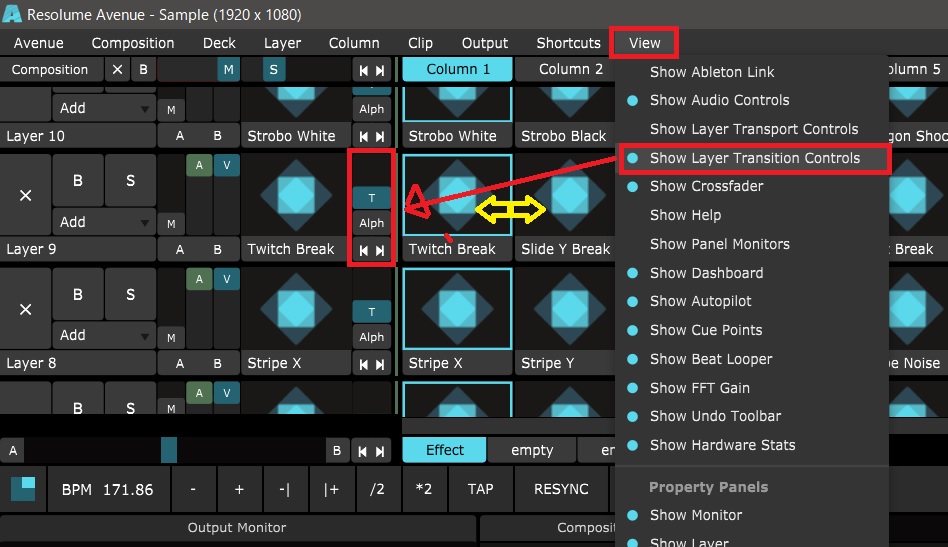Toggle Layer 9 video V fader button
948x547 pixels.
coord(227,165)
